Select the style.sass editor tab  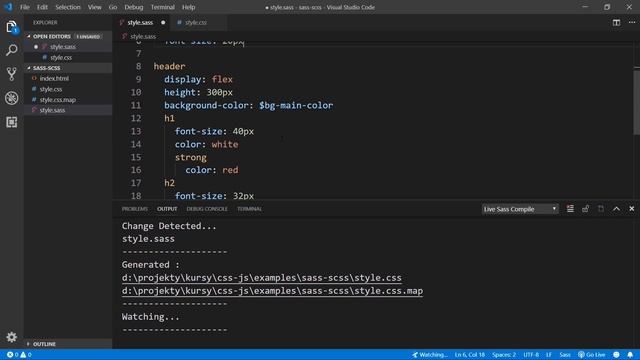[x=142, y=22]
